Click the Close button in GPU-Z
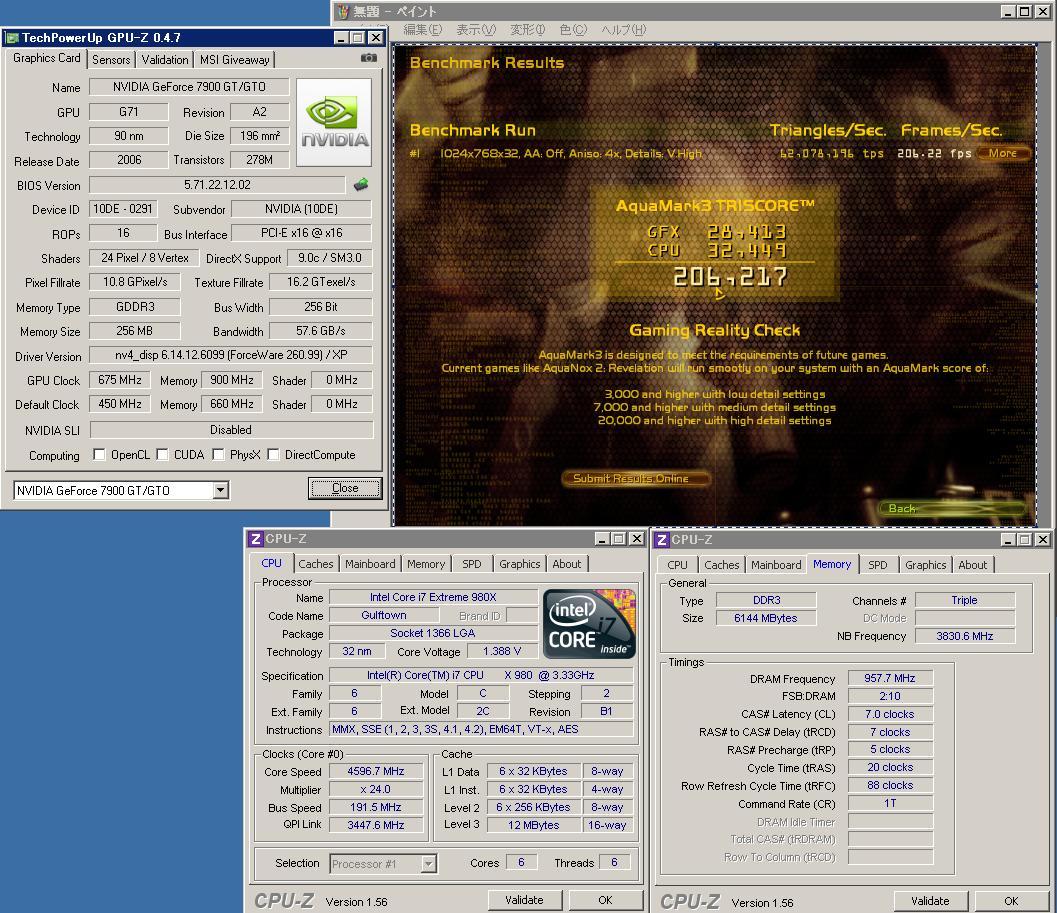Image resolution: width=1057 pixels, height=913 pixels. point(344,488)
